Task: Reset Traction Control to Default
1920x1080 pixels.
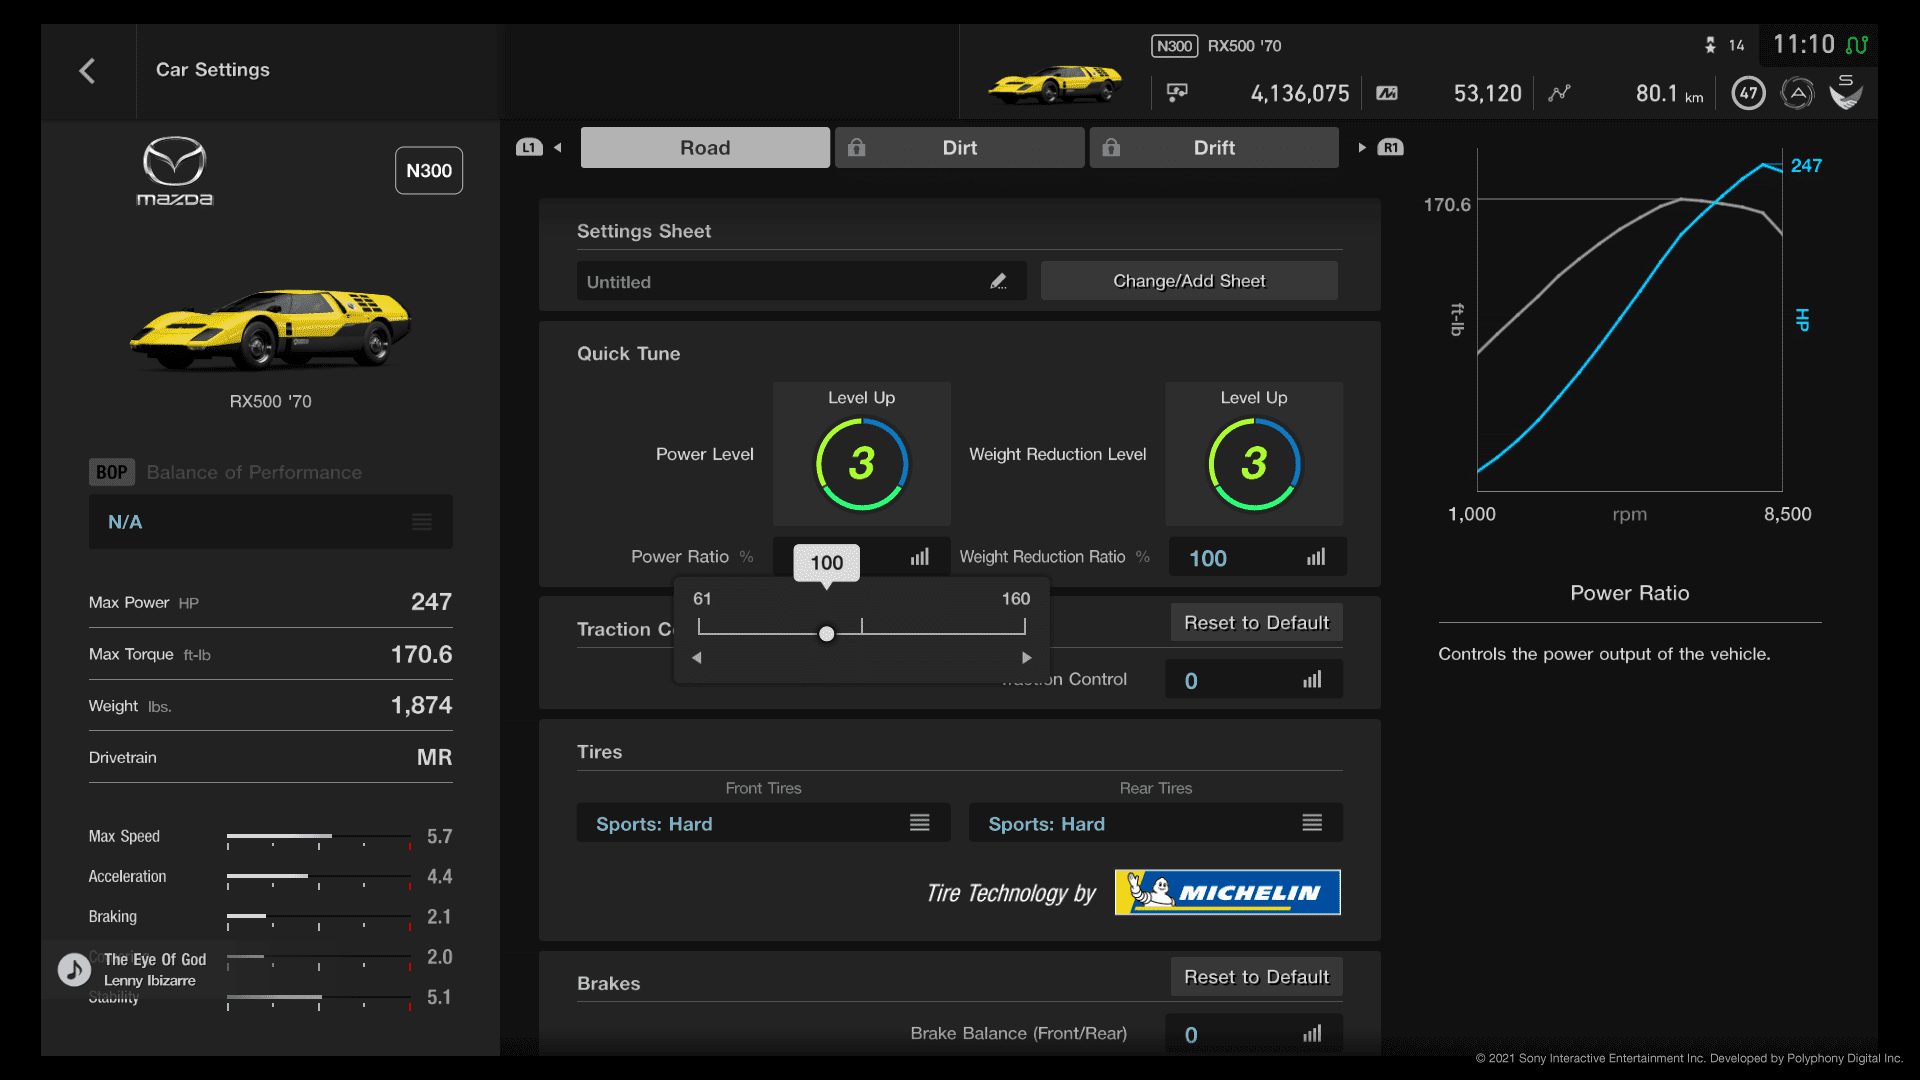Action: coord(1253,621)
